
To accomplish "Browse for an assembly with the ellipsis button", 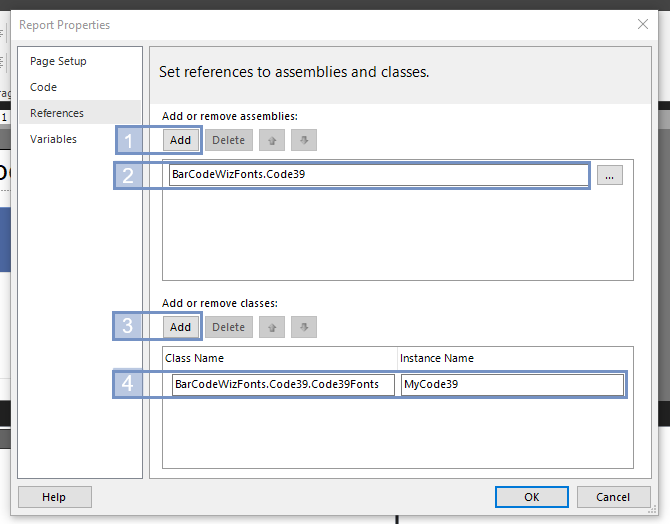I will coord(609,175).
